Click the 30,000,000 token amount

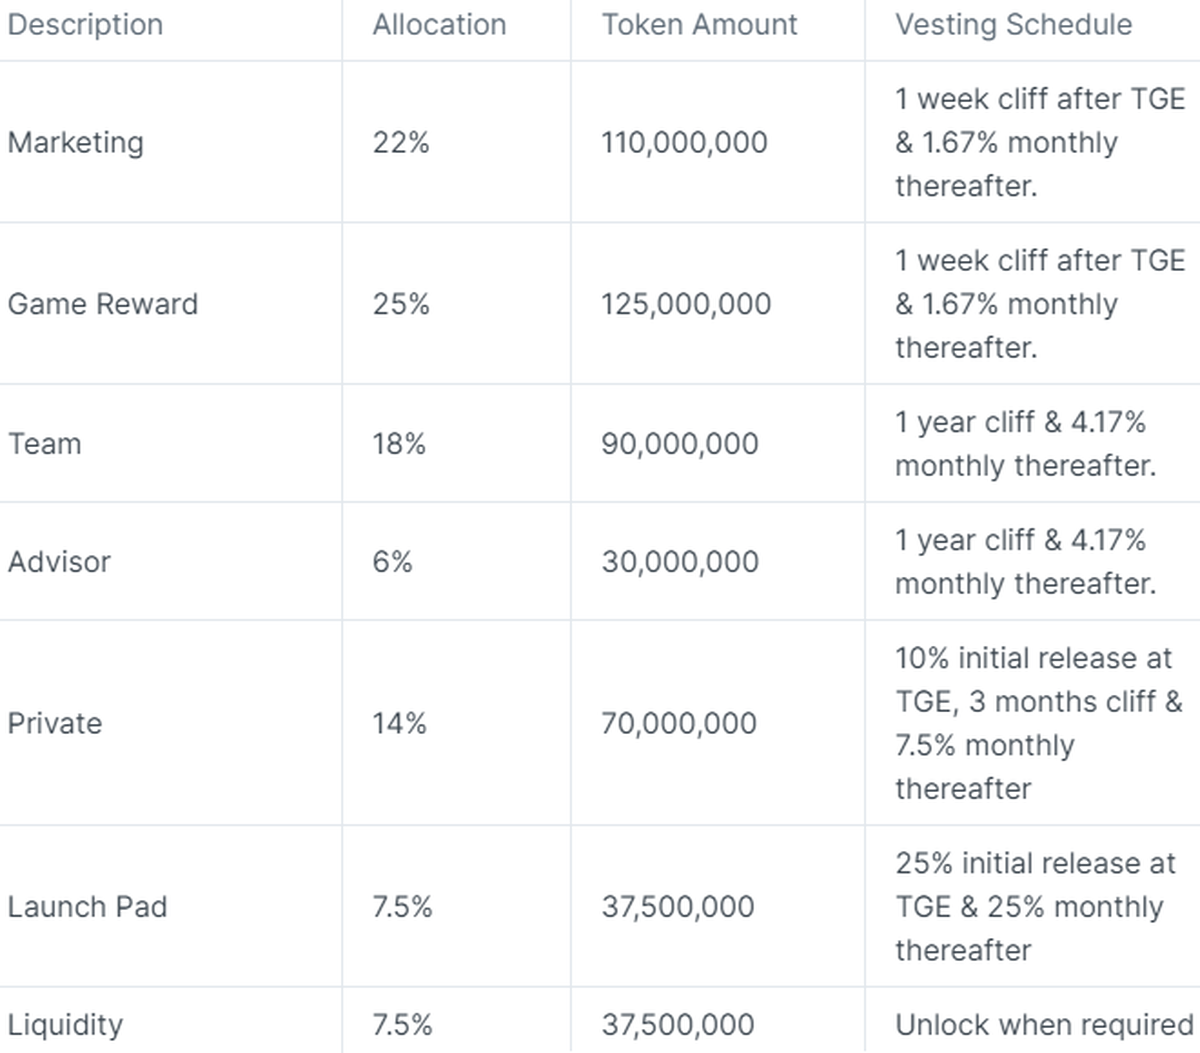coord(679,562)
